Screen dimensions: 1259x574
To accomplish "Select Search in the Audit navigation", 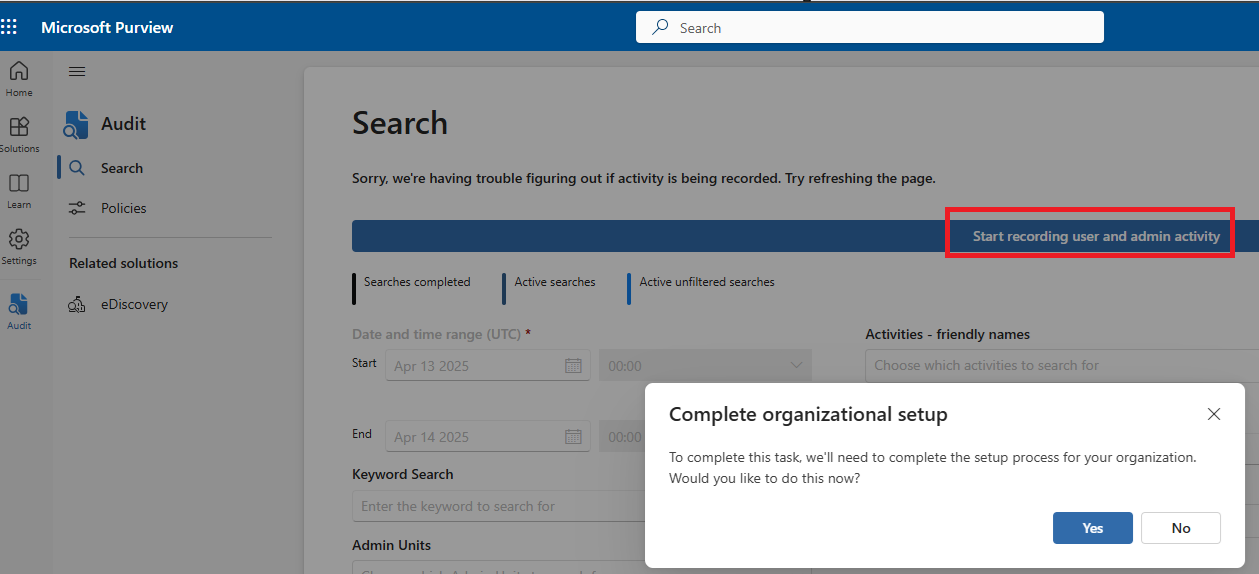I will tap(122, 168).
